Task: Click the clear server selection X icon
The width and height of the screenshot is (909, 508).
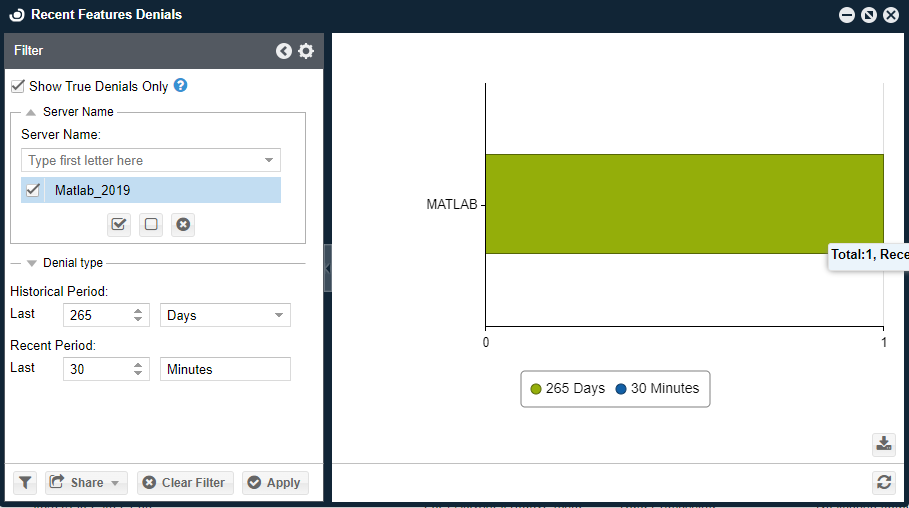Action: tap(183, 224)
